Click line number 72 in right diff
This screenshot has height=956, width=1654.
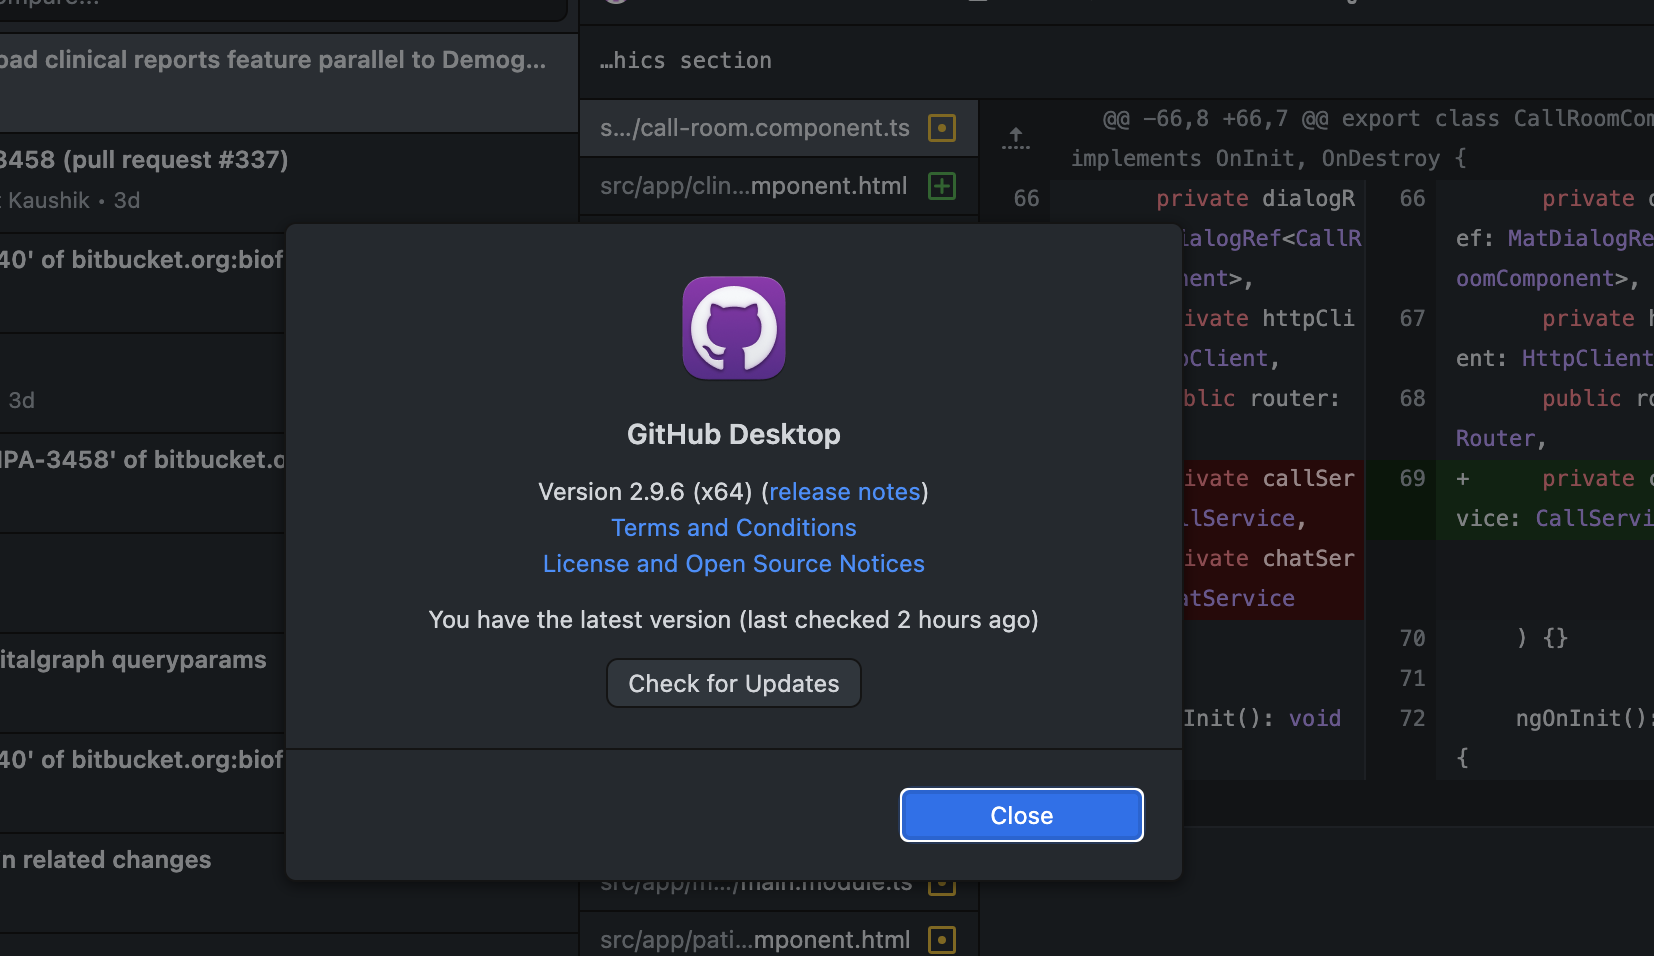[x=1412, y=718]
